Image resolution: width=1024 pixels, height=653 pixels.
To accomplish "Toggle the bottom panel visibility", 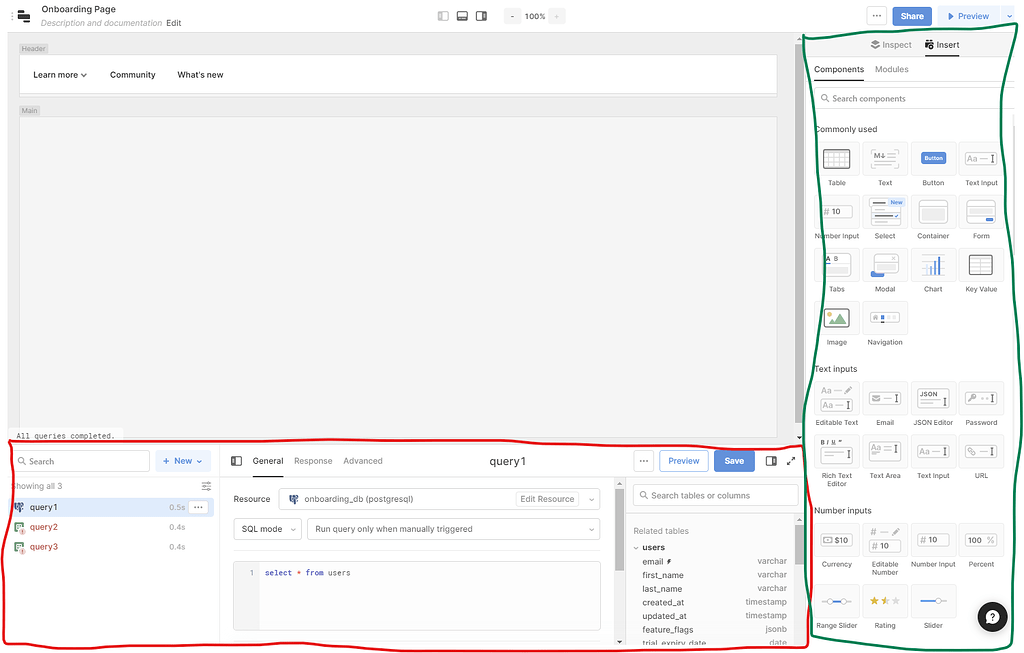I will coord(461,15).
